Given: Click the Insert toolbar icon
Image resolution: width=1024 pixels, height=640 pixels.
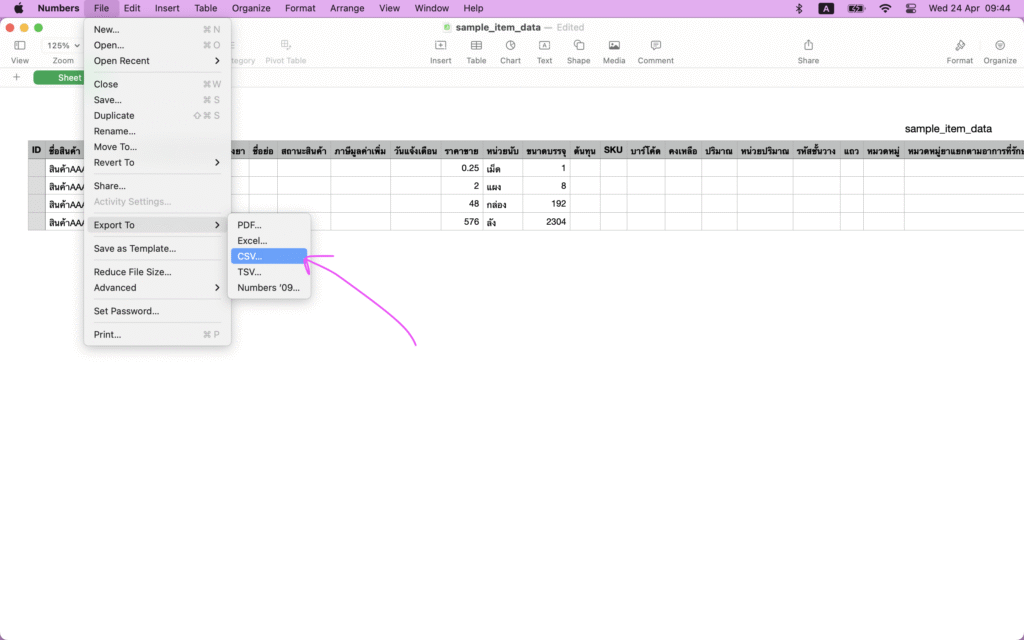Looking at the screenshot, I should (x=440, y=46).
